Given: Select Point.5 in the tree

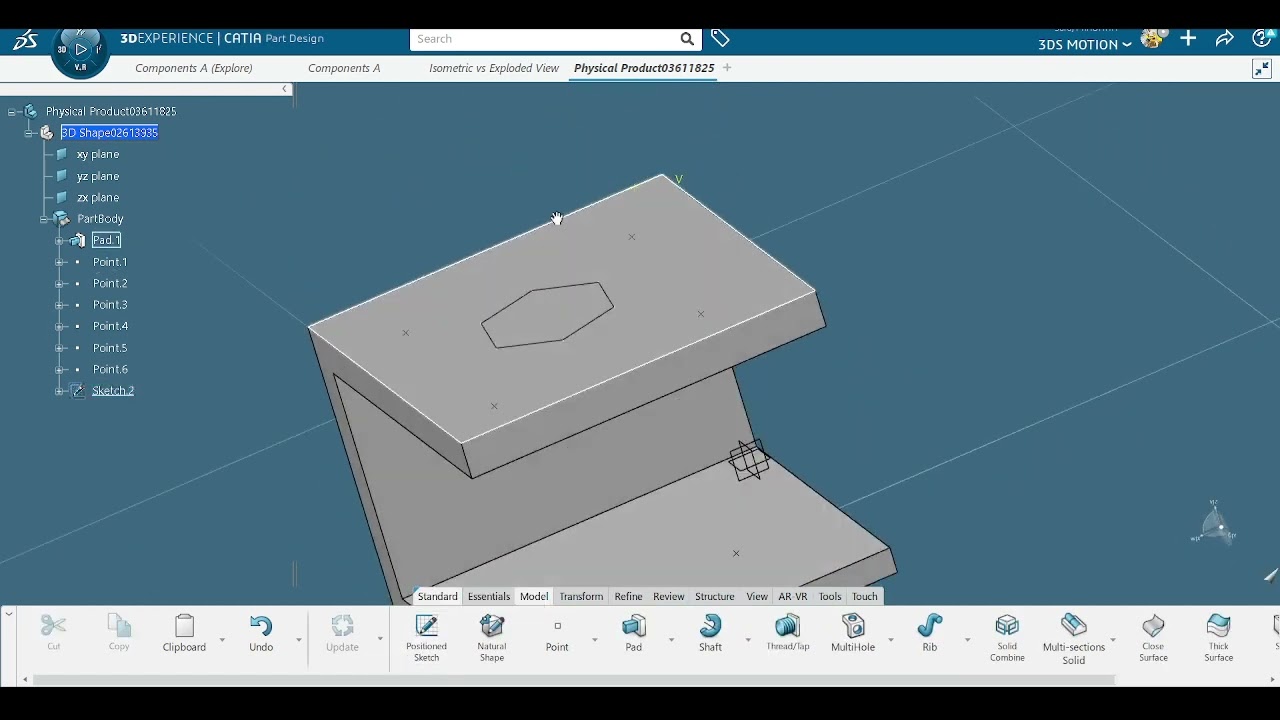Looking at the screenshot, I should [110, 348].
